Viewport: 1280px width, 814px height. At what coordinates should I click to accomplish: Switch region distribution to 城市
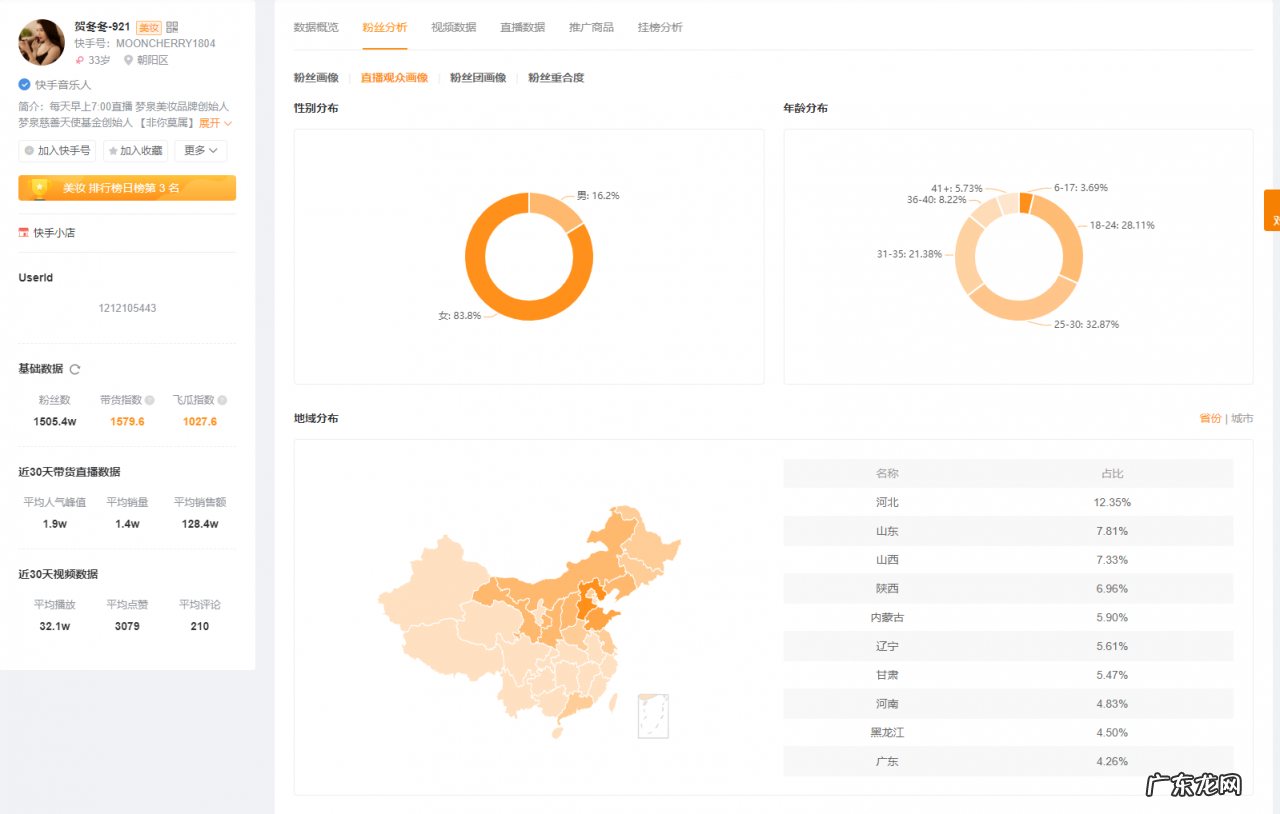pos(1242,418)
